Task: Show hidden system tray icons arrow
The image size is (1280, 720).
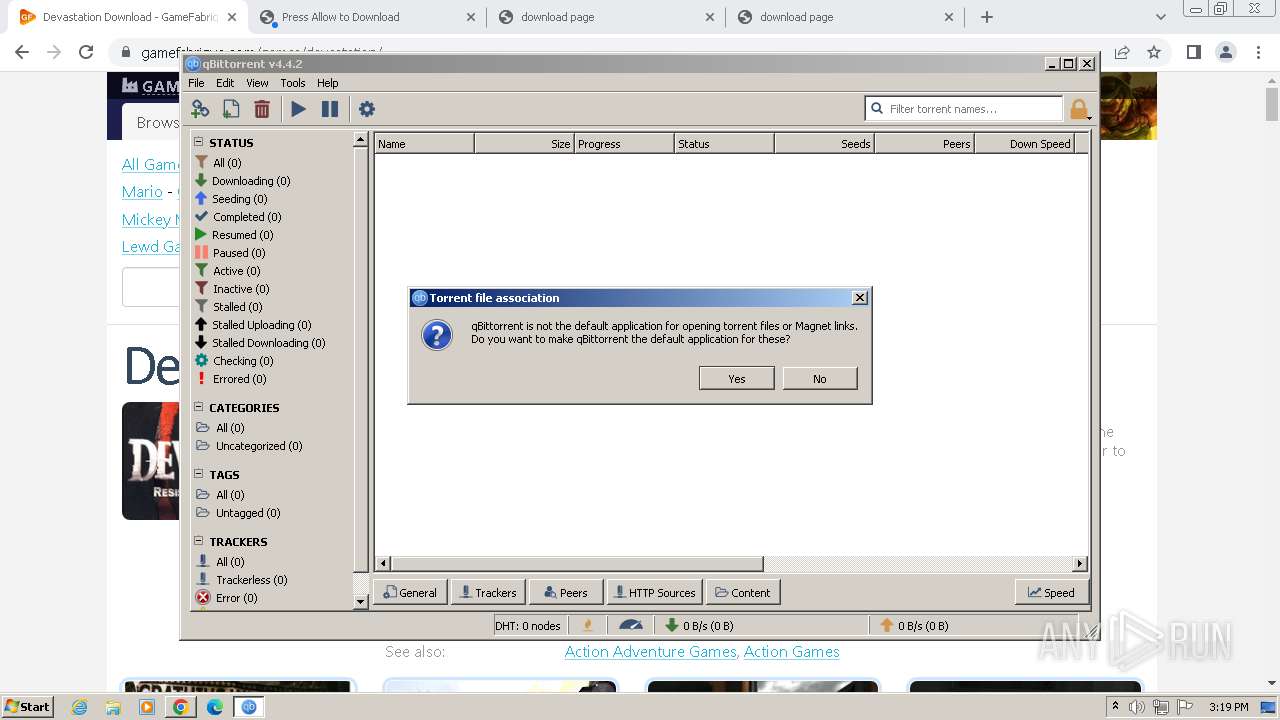Action: (x=1115, y=706)
